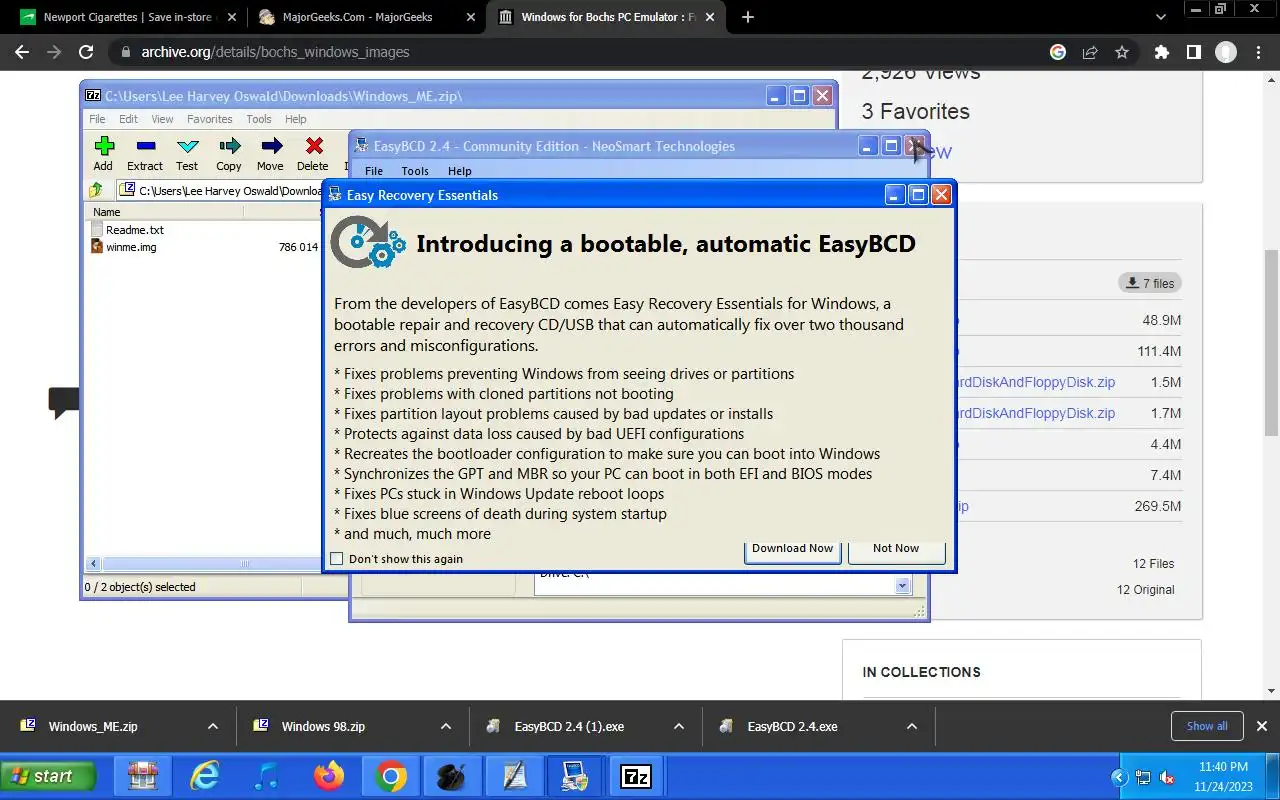The height and width of the screenshot is (800, 1280).
Task: Click the store icon next to start button
Action: click(x=143, y=776)
